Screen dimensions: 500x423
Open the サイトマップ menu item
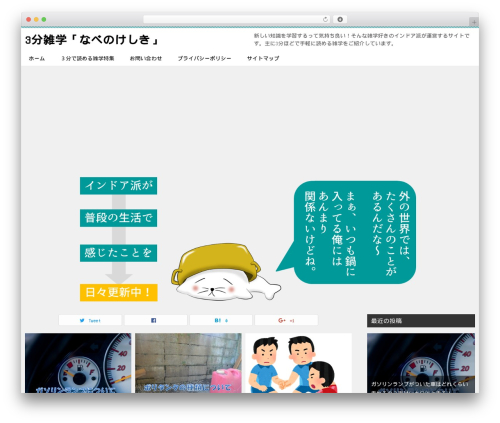[x=263, y=58]
